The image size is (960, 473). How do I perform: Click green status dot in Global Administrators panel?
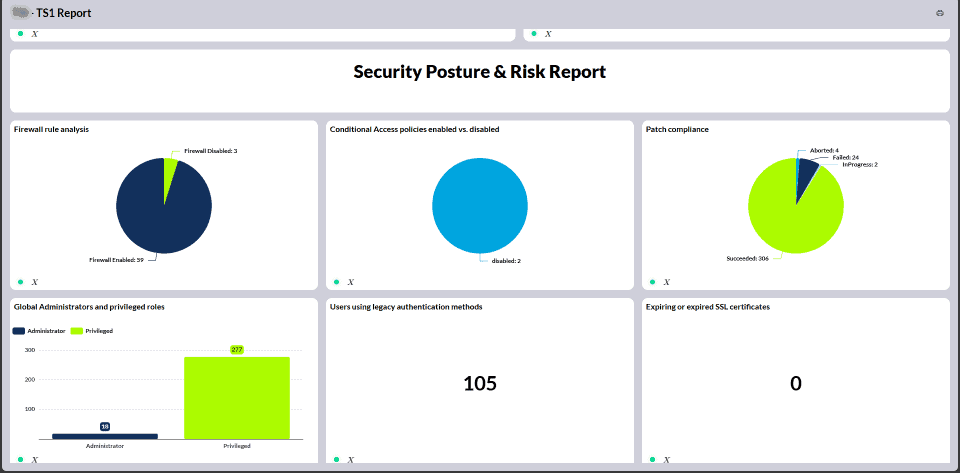(20, 460)
